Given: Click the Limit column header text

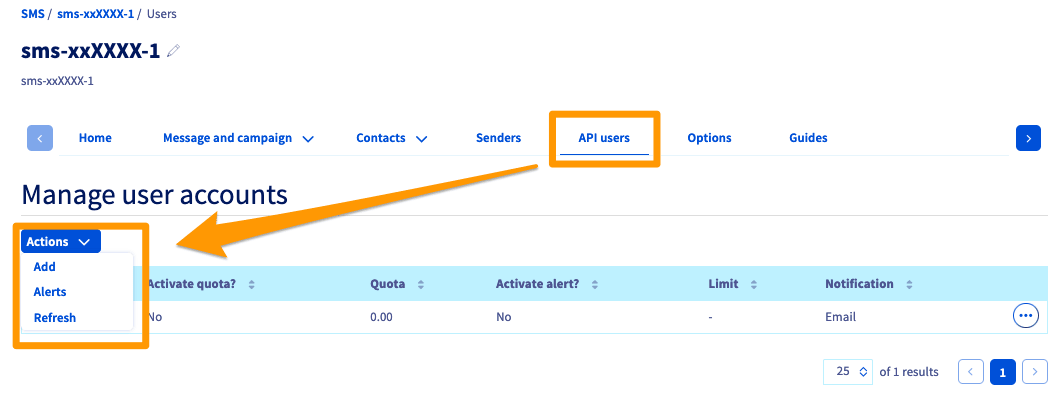Looking at the screenshot, I should pyautogui.click(x=723, y=284).
